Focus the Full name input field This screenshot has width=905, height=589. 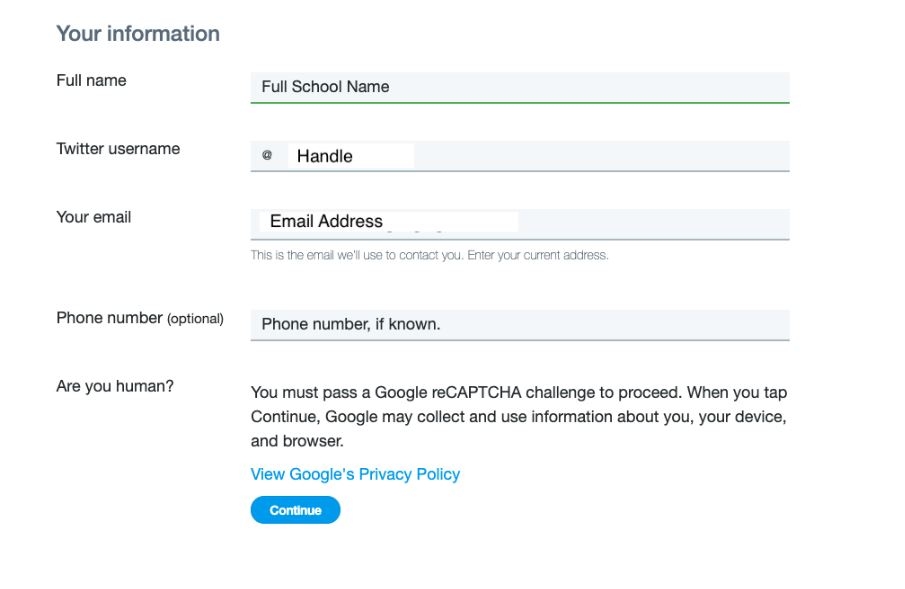point(519,88)
